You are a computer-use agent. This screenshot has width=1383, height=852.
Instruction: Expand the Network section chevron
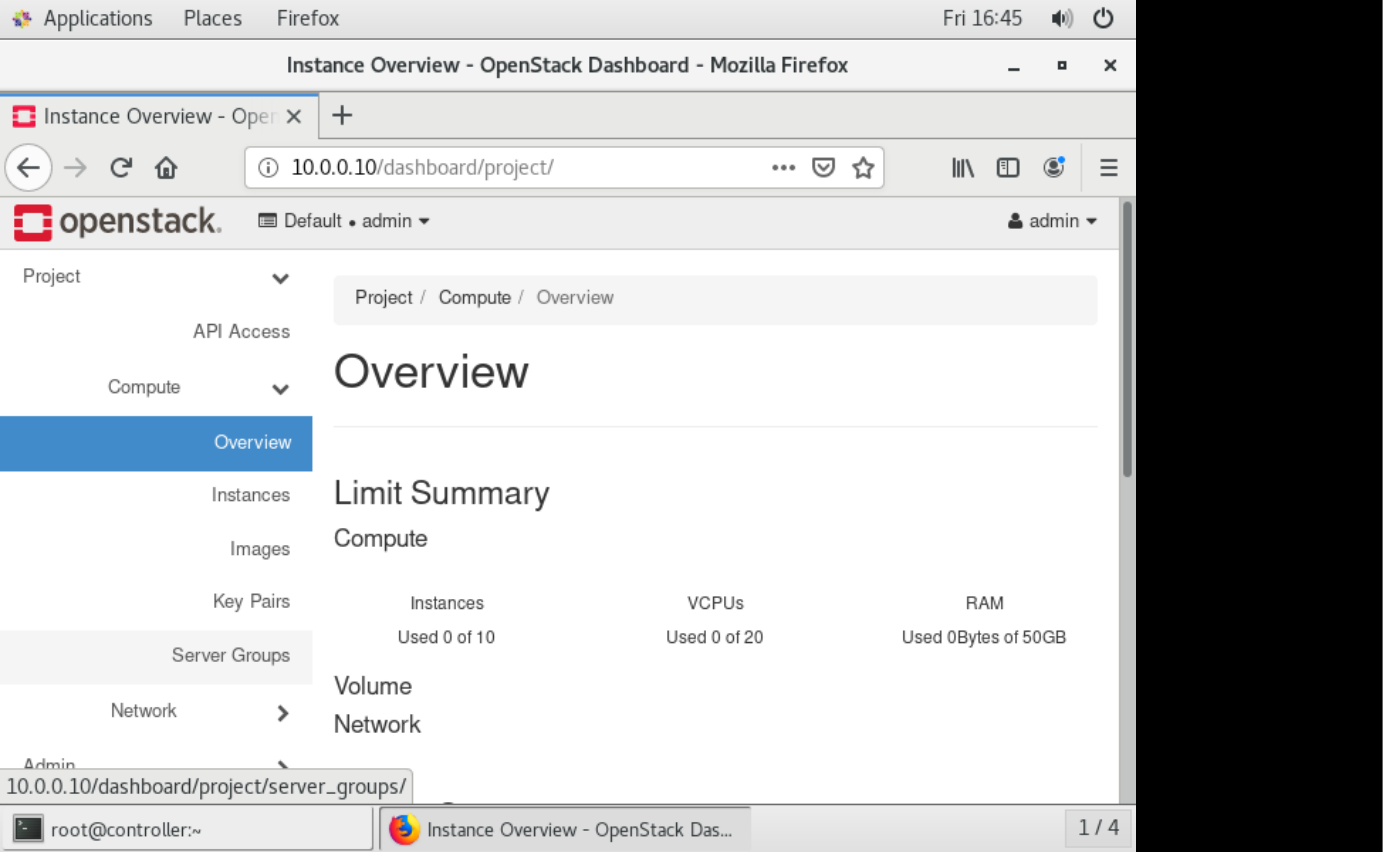point(283,713)
